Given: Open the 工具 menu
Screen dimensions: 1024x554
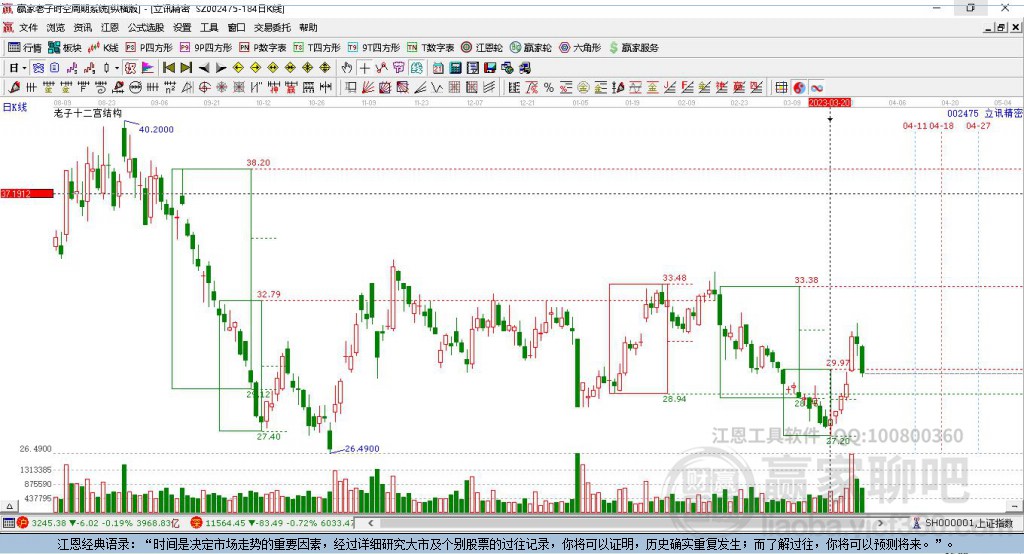Looking at the screenshot, I should click(209, 27).
